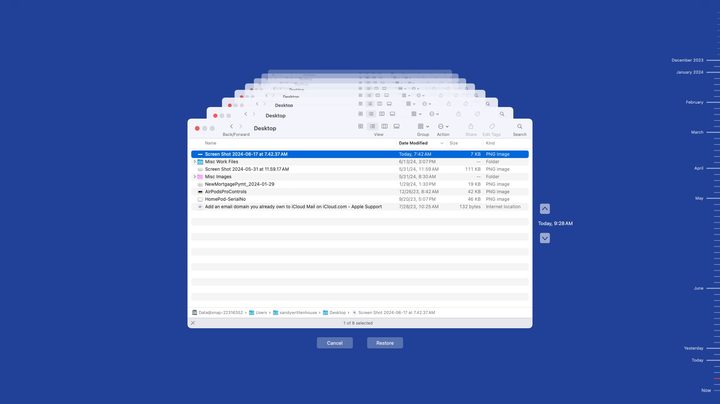This screenshot has height=404, width=720.
Task: Expand the Misc Work Files folder
Action: (x=195, y=162)
